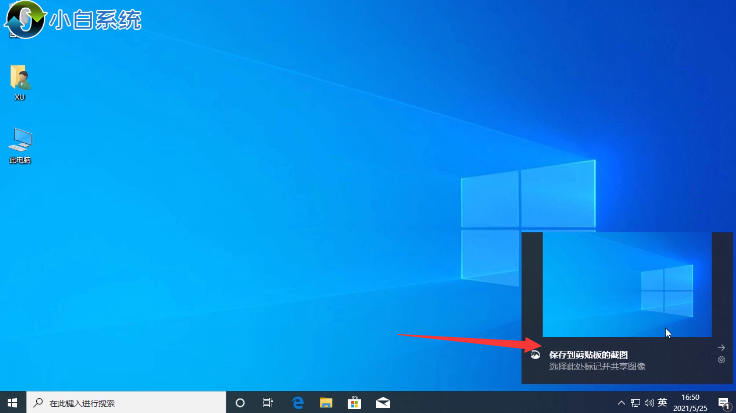Open Task View on the taskbar

(x=268, y=402)
